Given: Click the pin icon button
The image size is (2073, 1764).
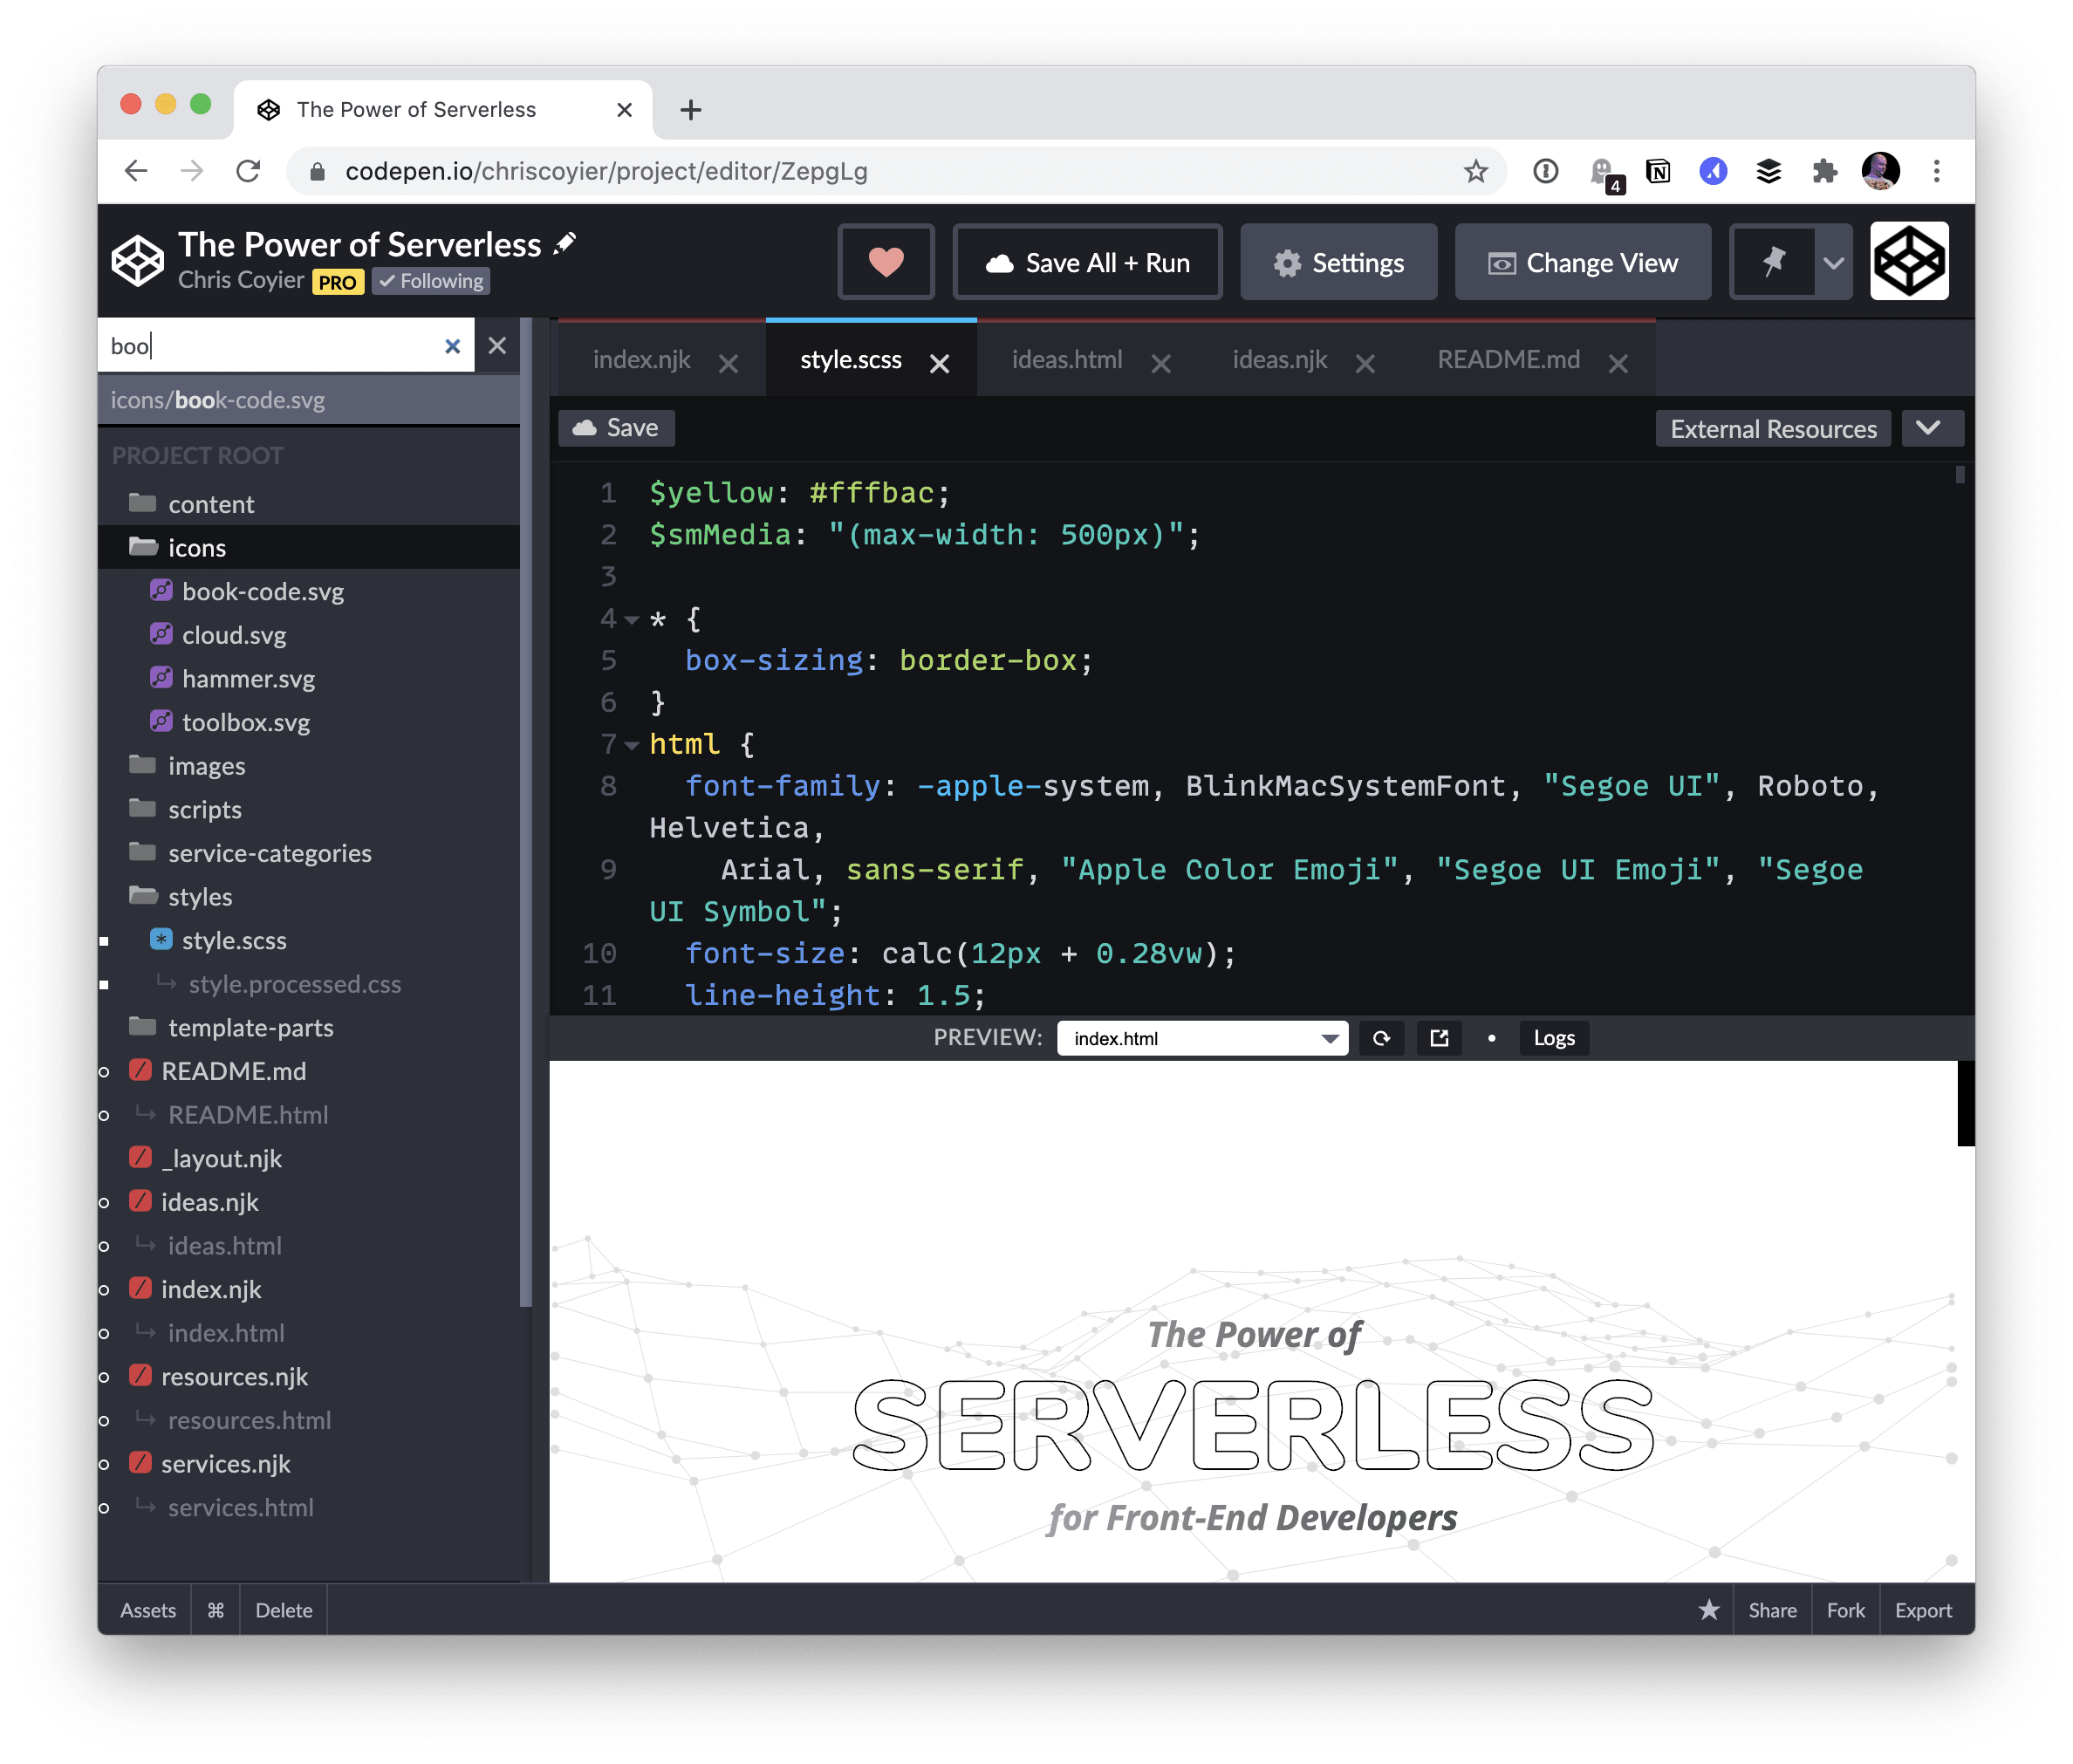Looking at the screenshot, I should coord(1773,262).
